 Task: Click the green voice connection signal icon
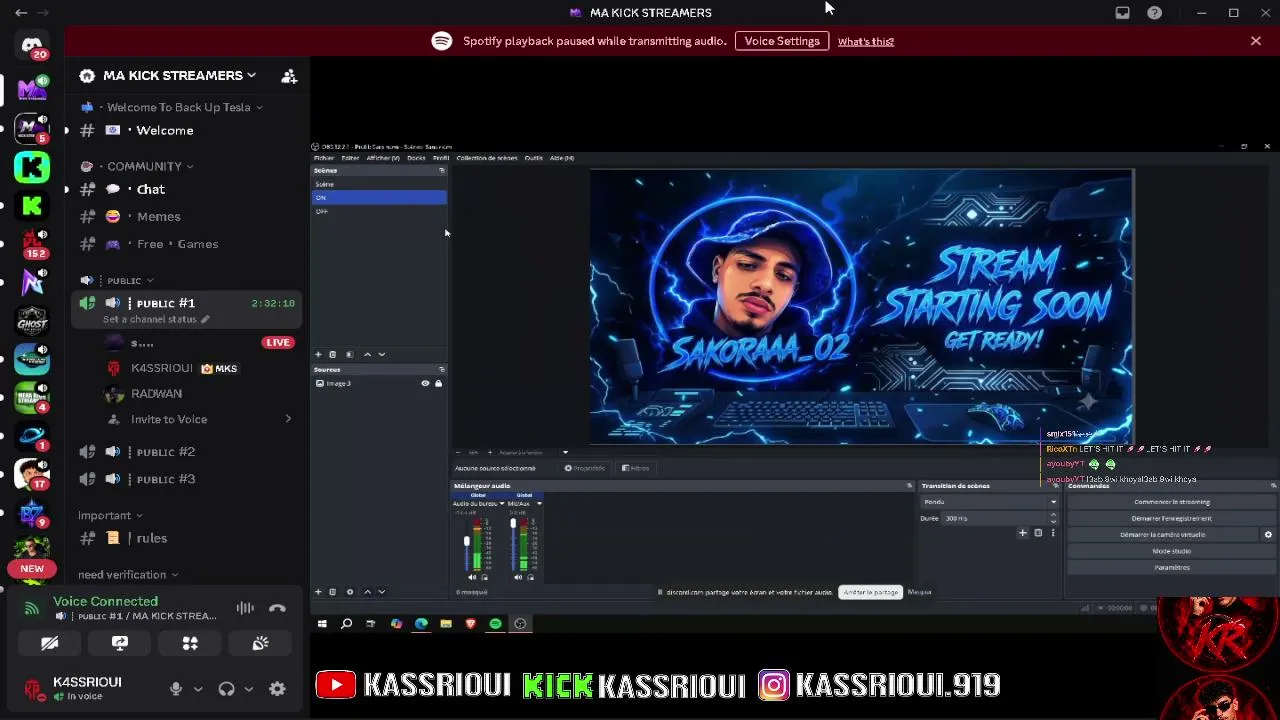(32, 608)
